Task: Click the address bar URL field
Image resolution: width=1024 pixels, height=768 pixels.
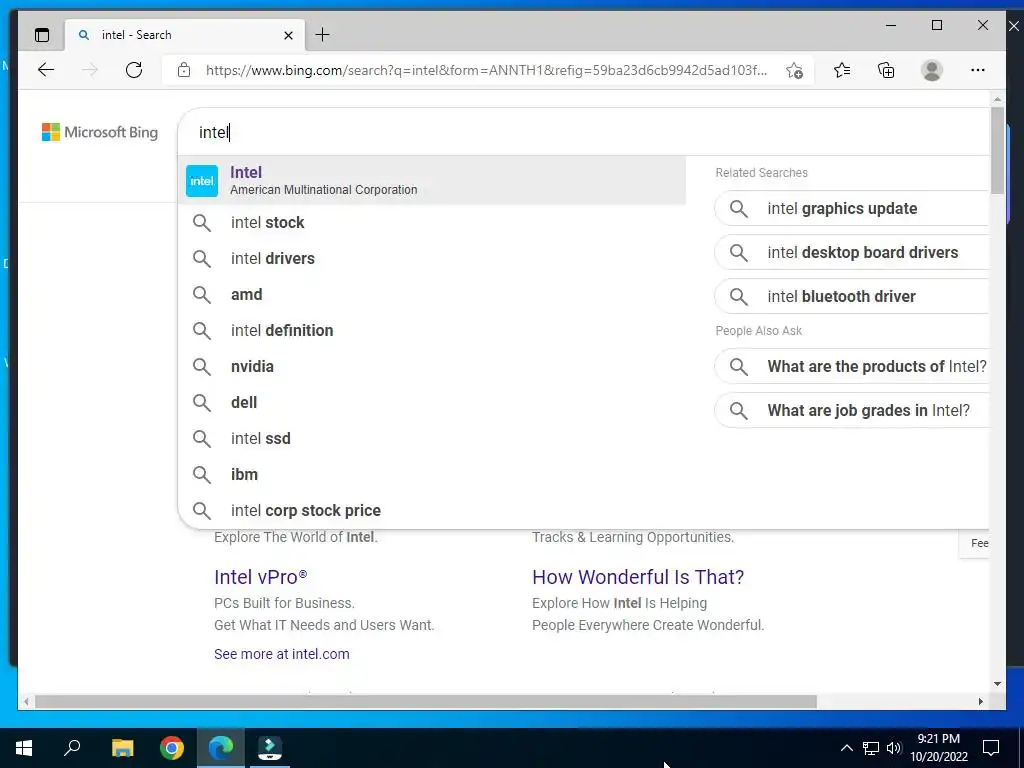Action: (x=487, y=70)
